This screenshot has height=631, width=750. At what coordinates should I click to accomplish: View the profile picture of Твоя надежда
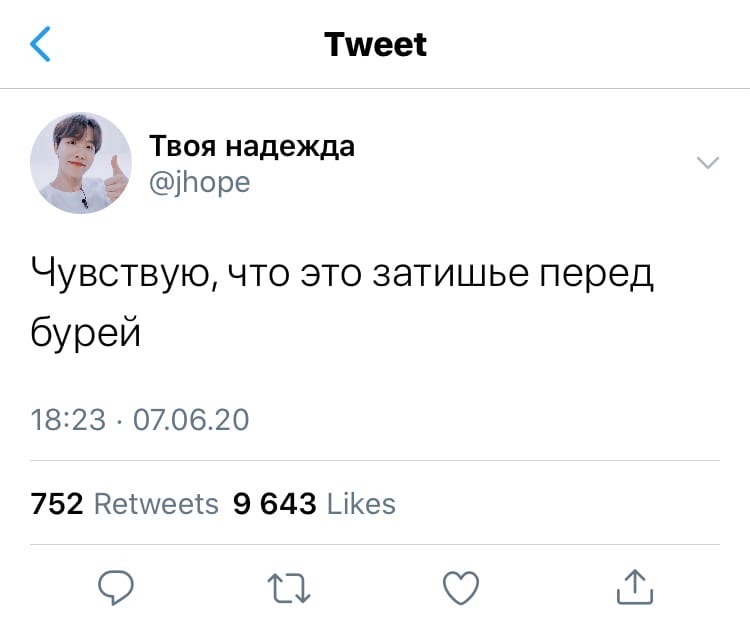click(x=81, y=163)
